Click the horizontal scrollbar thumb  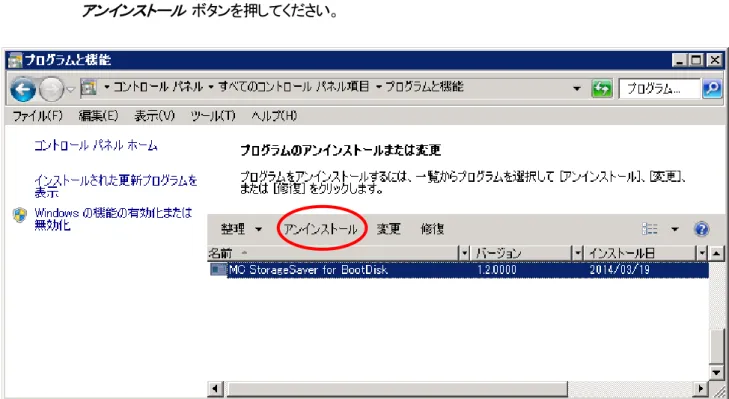pos(397,388)
